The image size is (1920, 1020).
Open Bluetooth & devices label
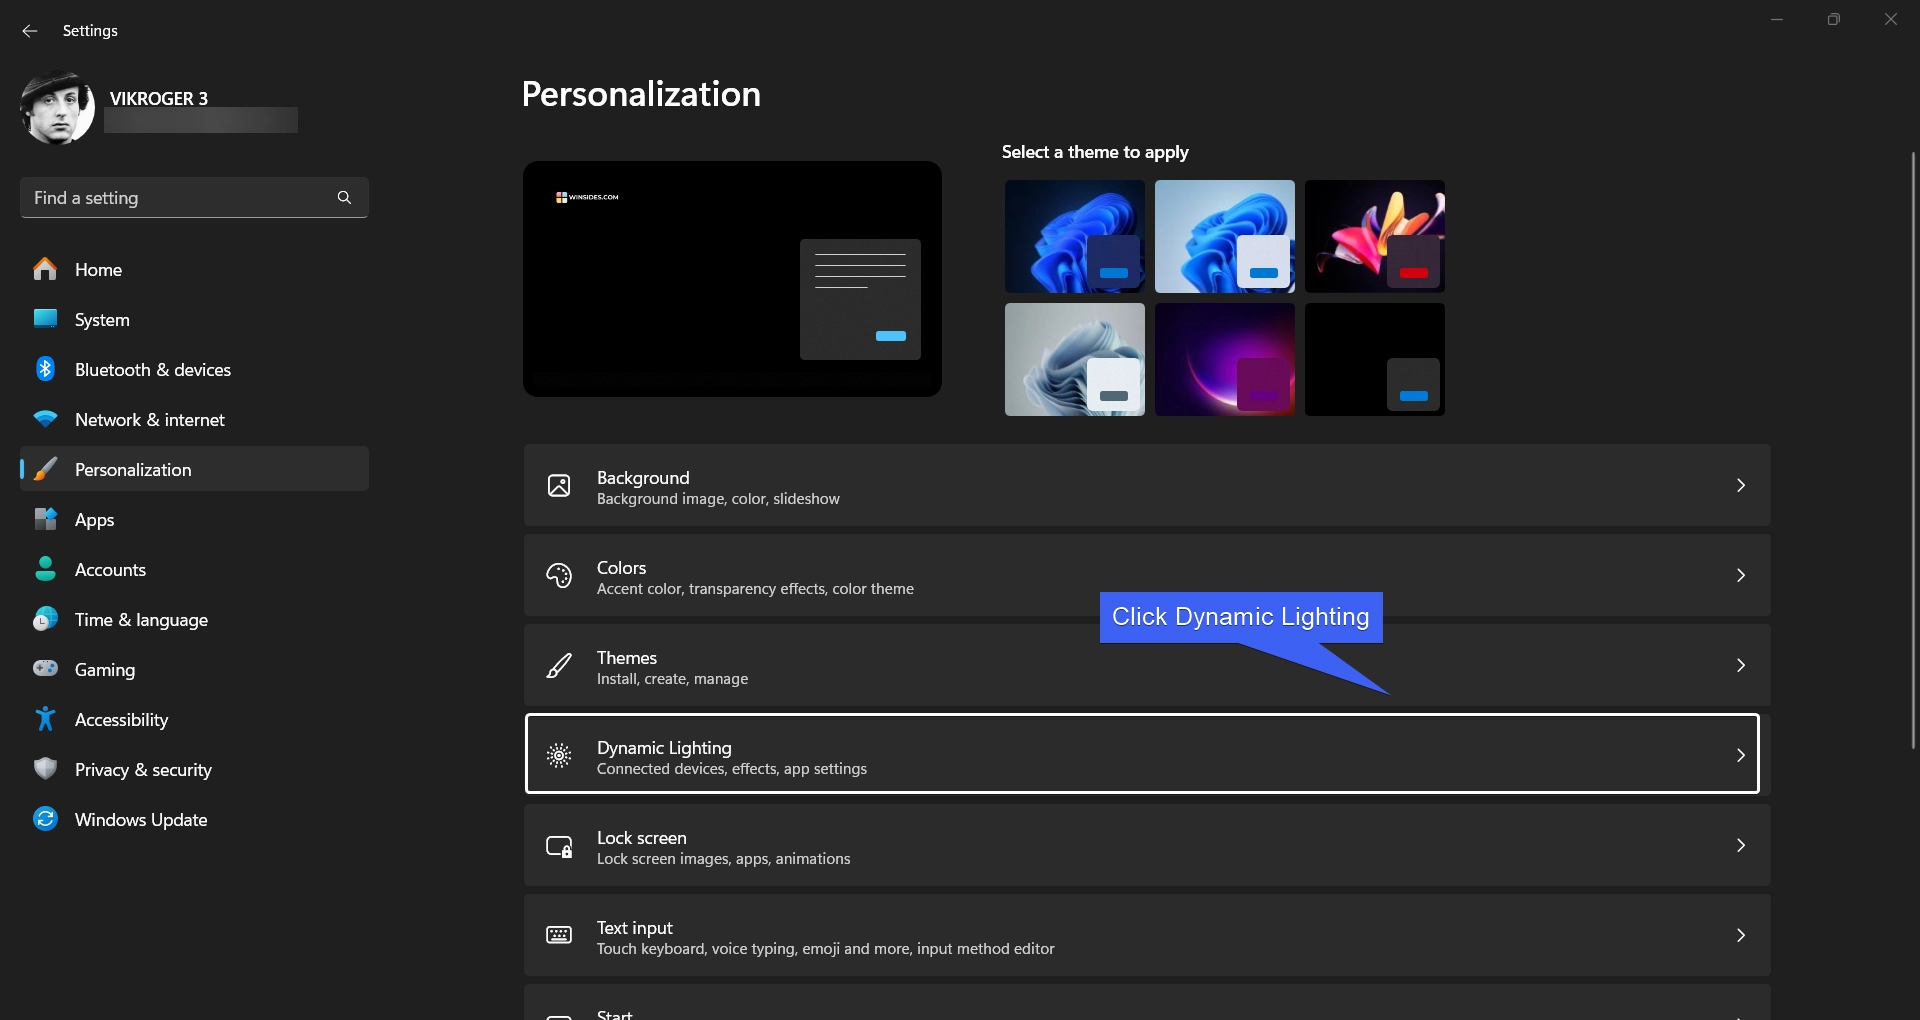click(x=153, y=370)
